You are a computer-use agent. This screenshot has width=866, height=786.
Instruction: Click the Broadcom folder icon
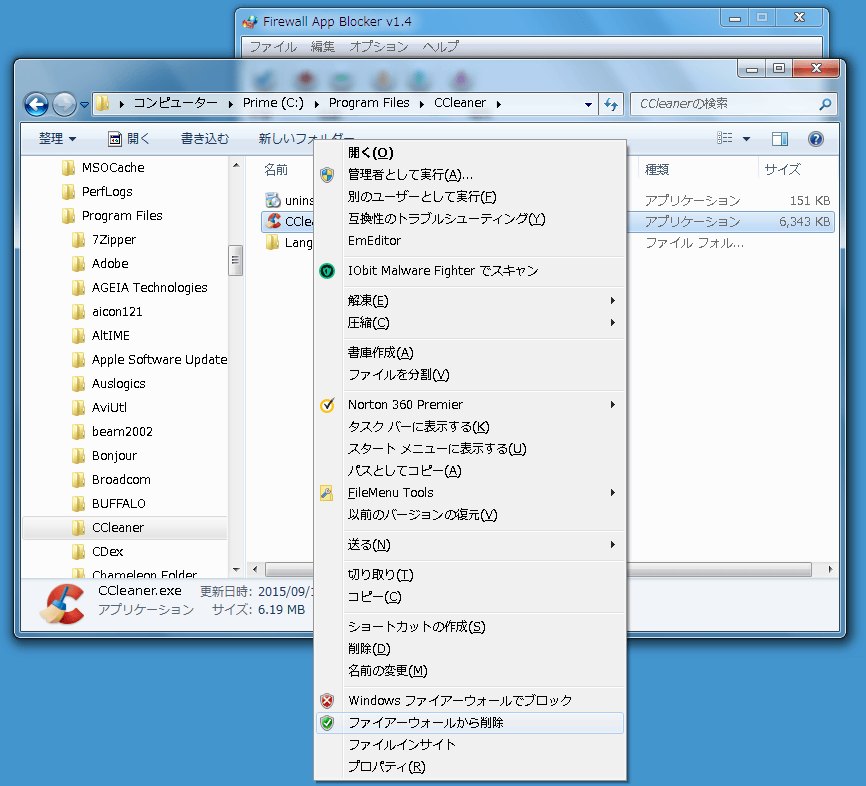coord(78,479)
